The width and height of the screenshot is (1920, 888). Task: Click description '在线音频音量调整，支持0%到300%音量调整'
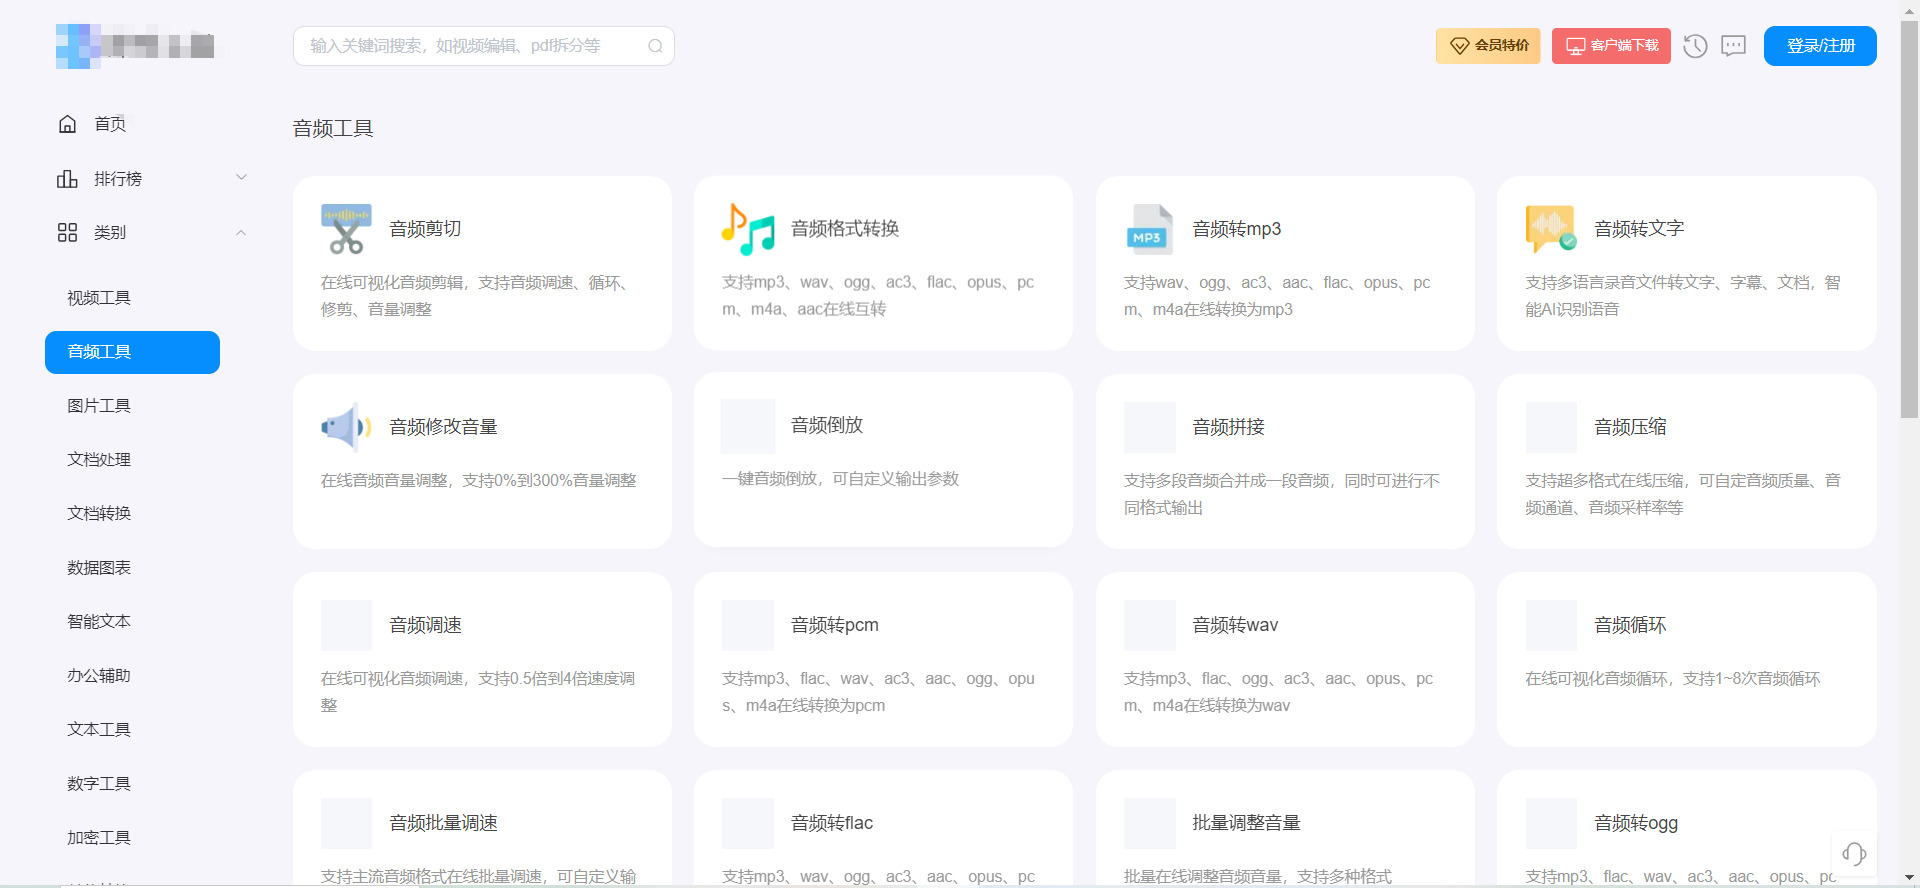[478, 481]
